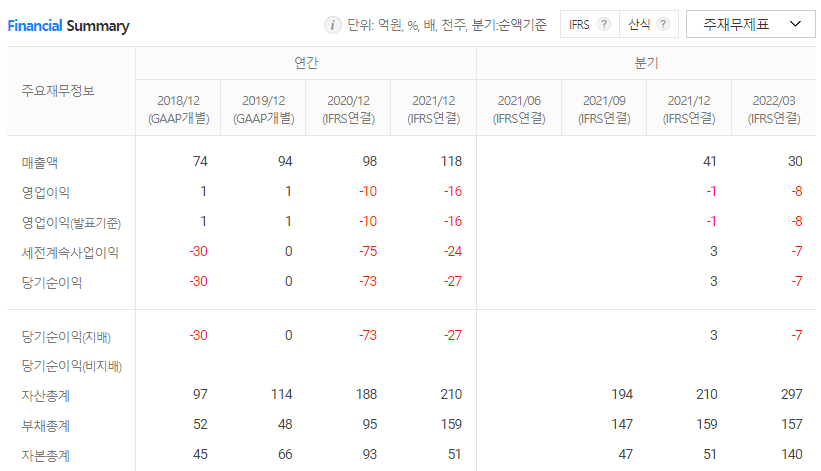This screenshot has height=471, width=821.
Task: Click 자본총계 value 93 for 2020/12
Action: pyautogui.click(x=370, y=454)
